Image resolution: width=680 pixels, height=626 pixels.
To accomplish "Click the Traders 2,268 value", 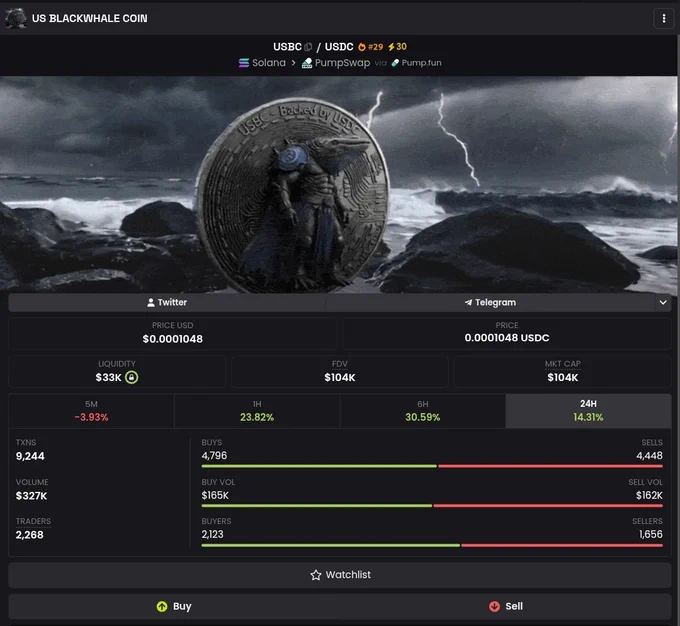I will [x=29, y=535].
